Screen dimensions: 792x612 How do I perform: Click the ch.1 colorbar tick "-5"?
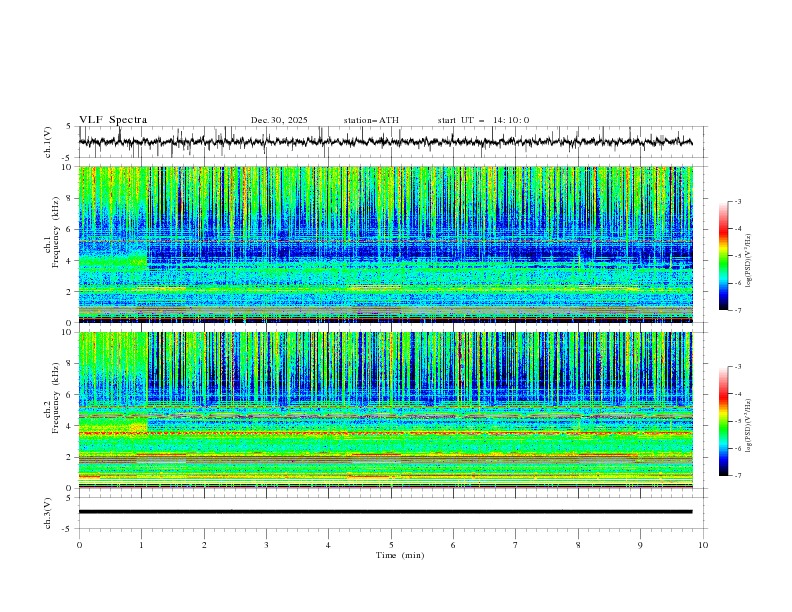click(738, 256)
